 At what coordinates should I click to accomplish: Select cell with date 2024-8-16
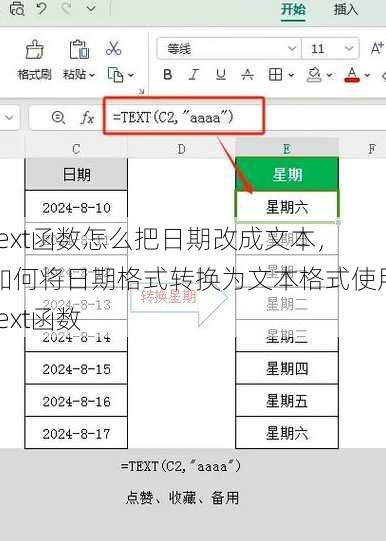coord(76,401)
